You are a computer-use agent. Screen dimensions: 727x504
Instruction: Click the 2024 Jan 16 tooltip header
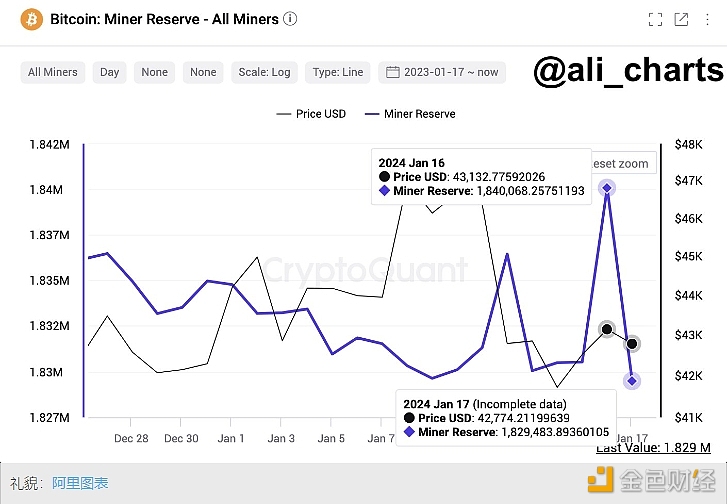412,163
